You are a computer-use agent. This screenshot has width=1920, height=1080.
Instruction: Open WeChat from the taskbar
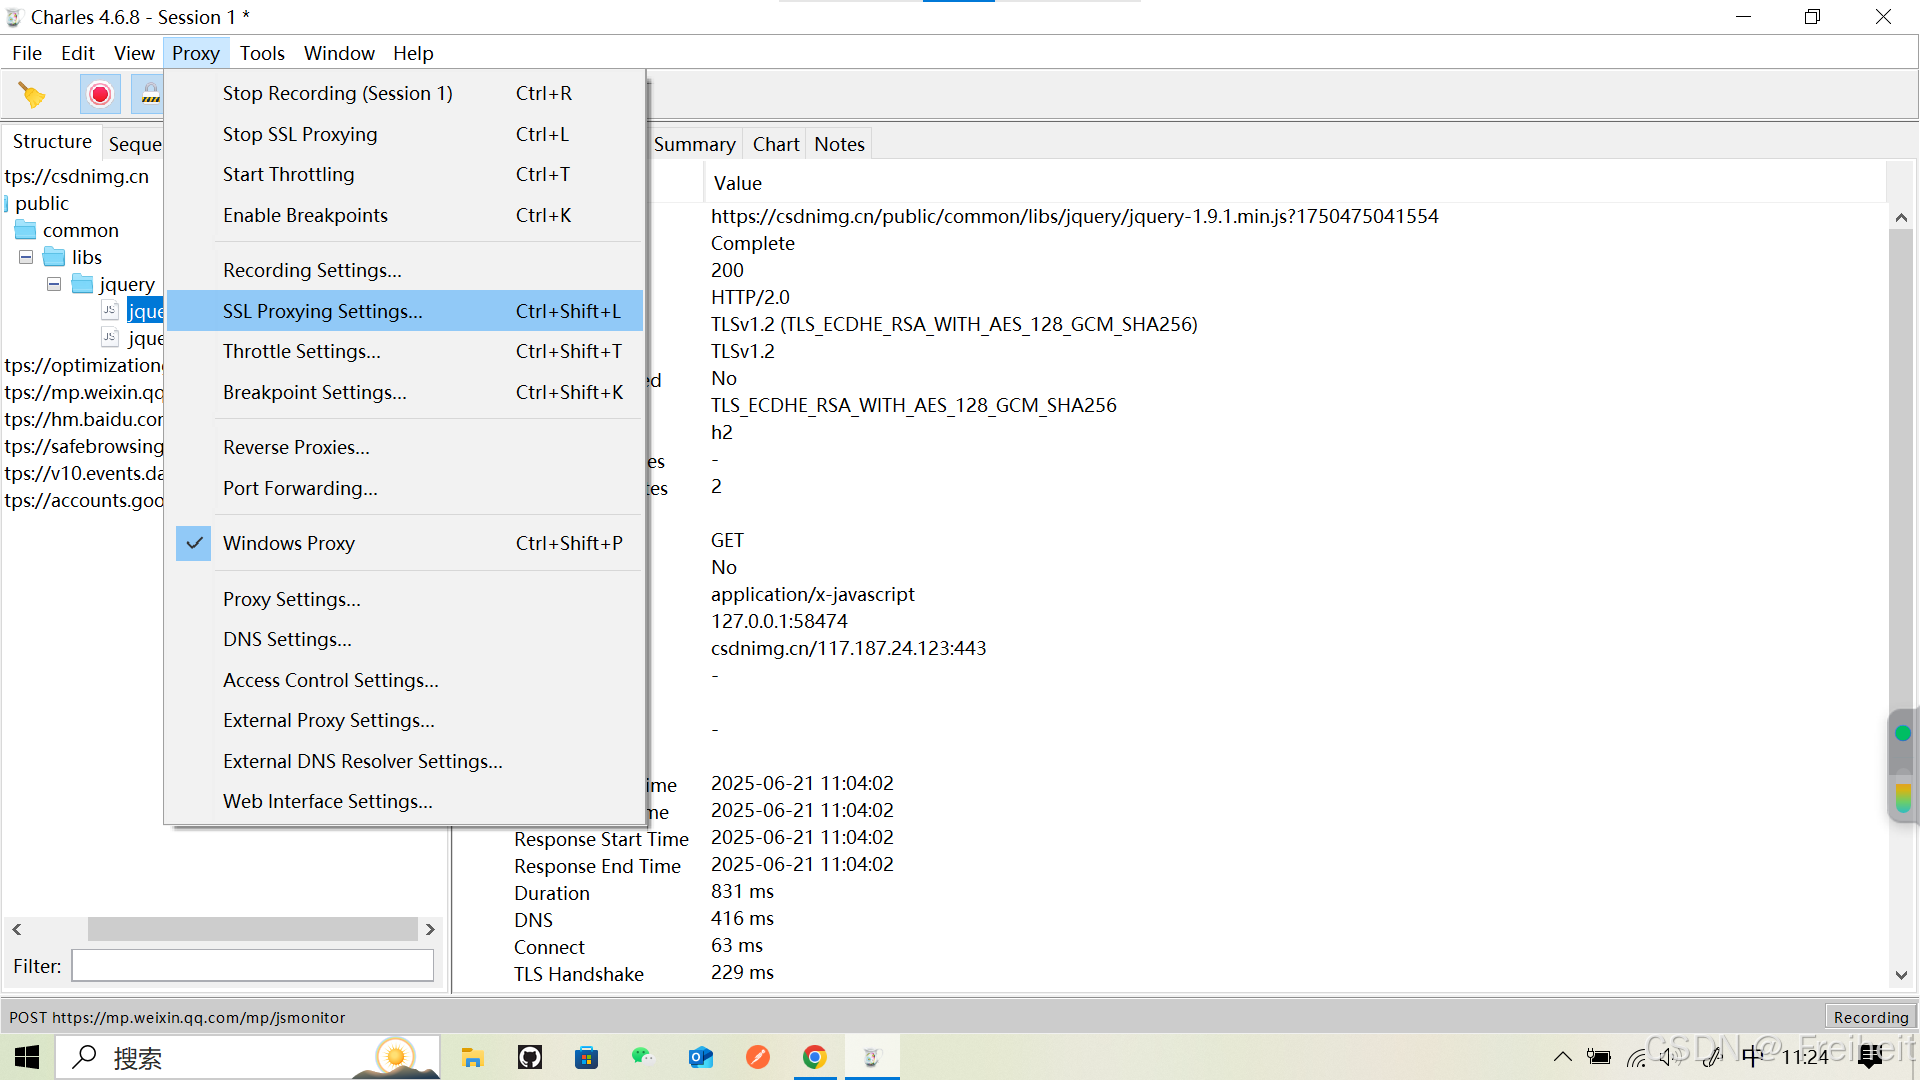643,1057
